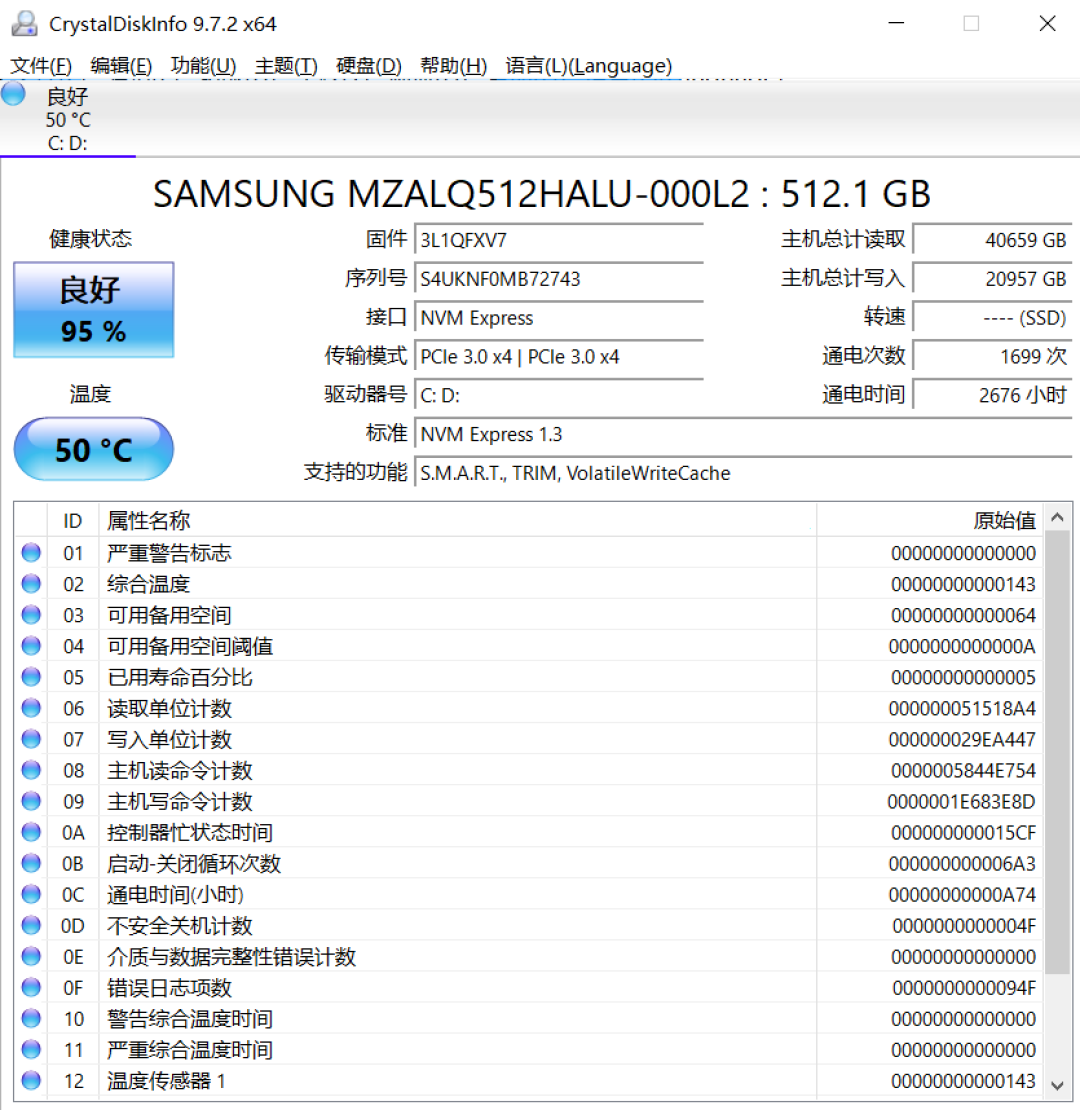The height and width of the screenshot is (1110, 1080).
Task: Click status orb for 03 可用备用空间
Action: tap(31, 614)
